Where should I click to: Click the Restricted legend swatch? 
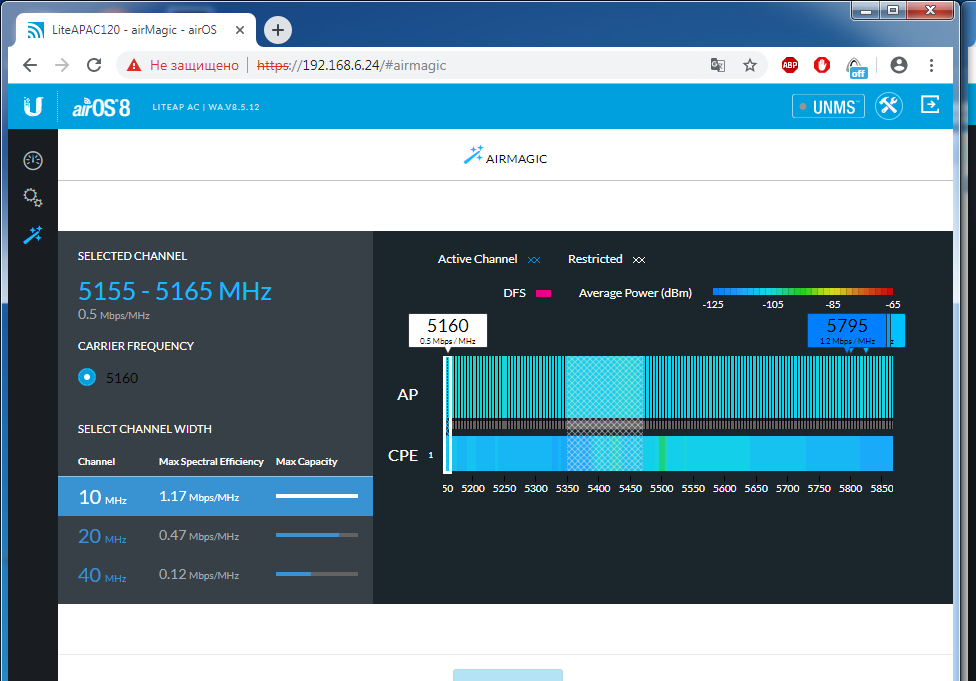pos(639,260)
